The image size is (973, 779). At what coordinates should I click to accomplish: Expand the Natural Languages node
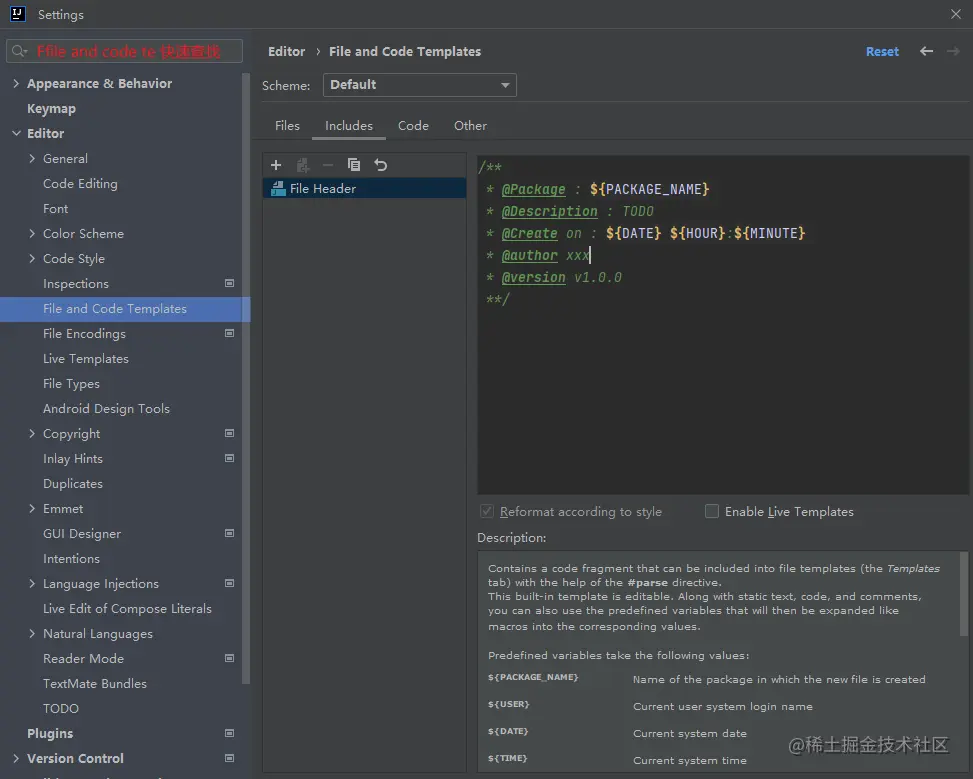[32, 633]
